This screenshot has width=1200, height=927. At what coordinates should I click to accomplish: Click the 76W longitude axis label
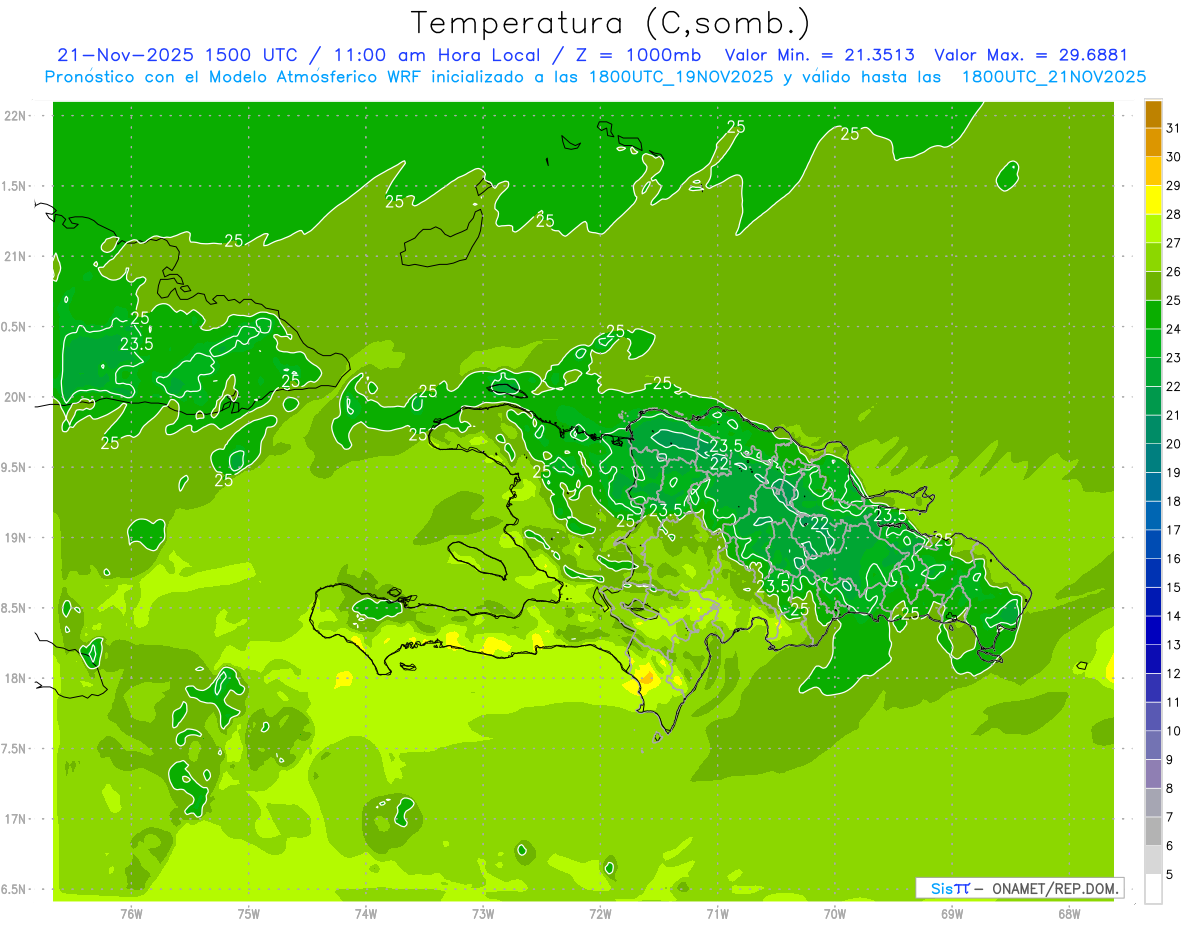[x=131, y=914]
